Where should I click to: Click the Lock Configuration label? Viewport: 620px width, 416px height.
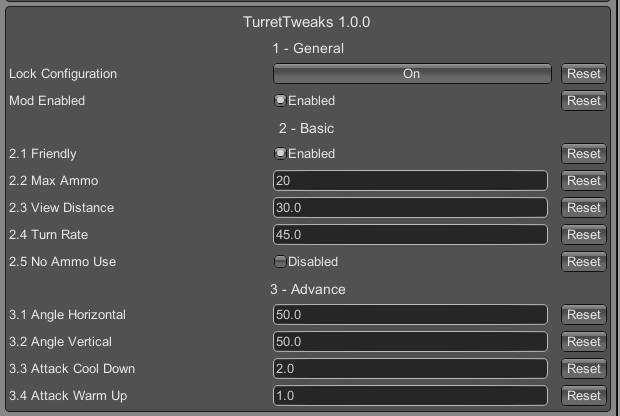pyautogui.click(x=63, y=74)
